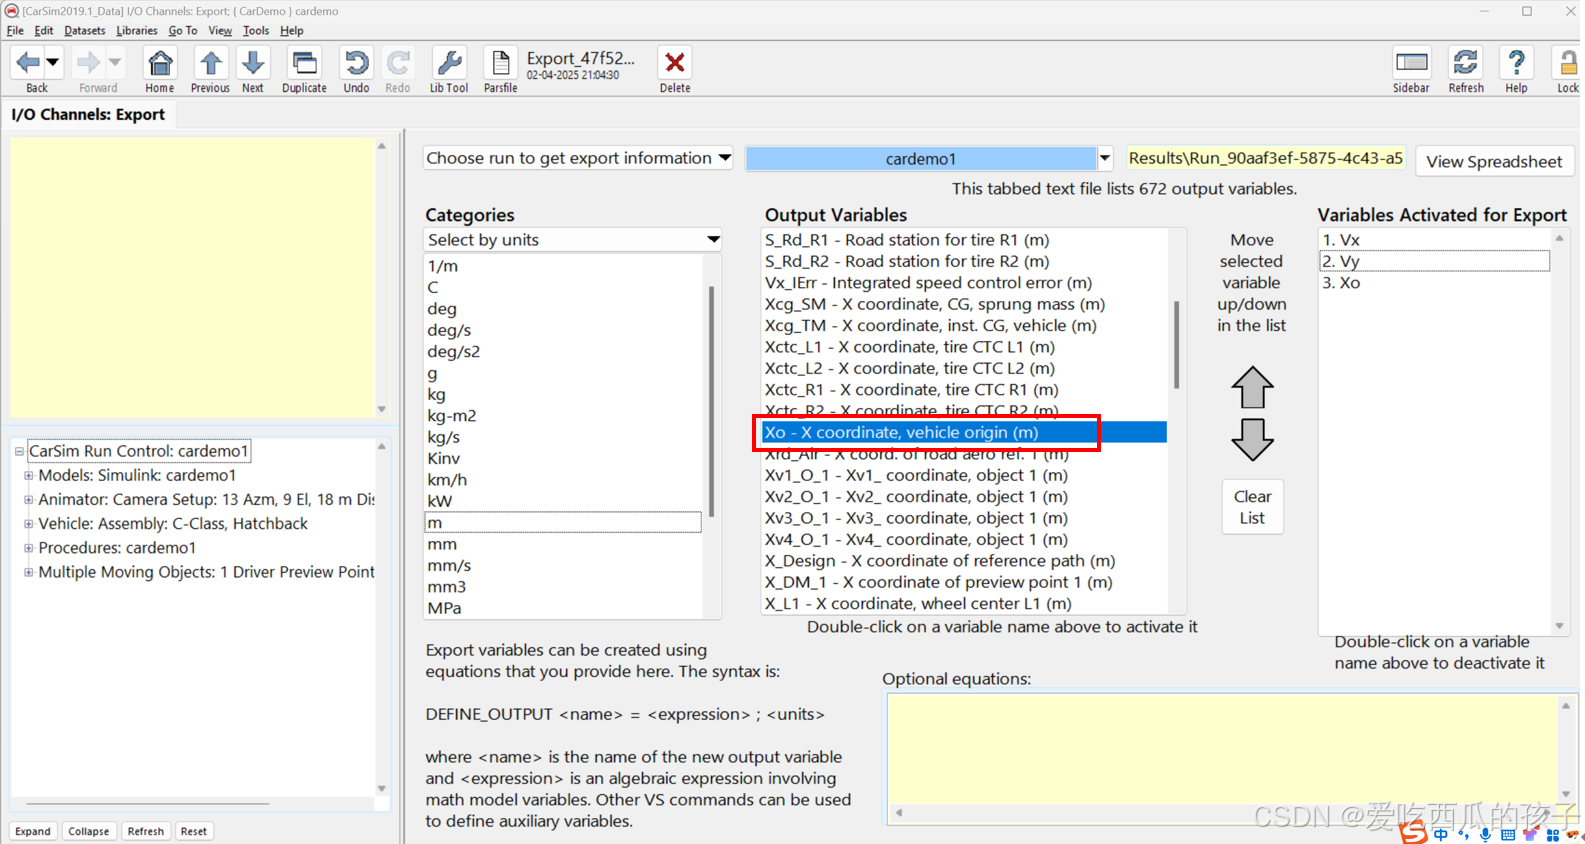Select the 'kg-m2' units category

pos(452,415)
